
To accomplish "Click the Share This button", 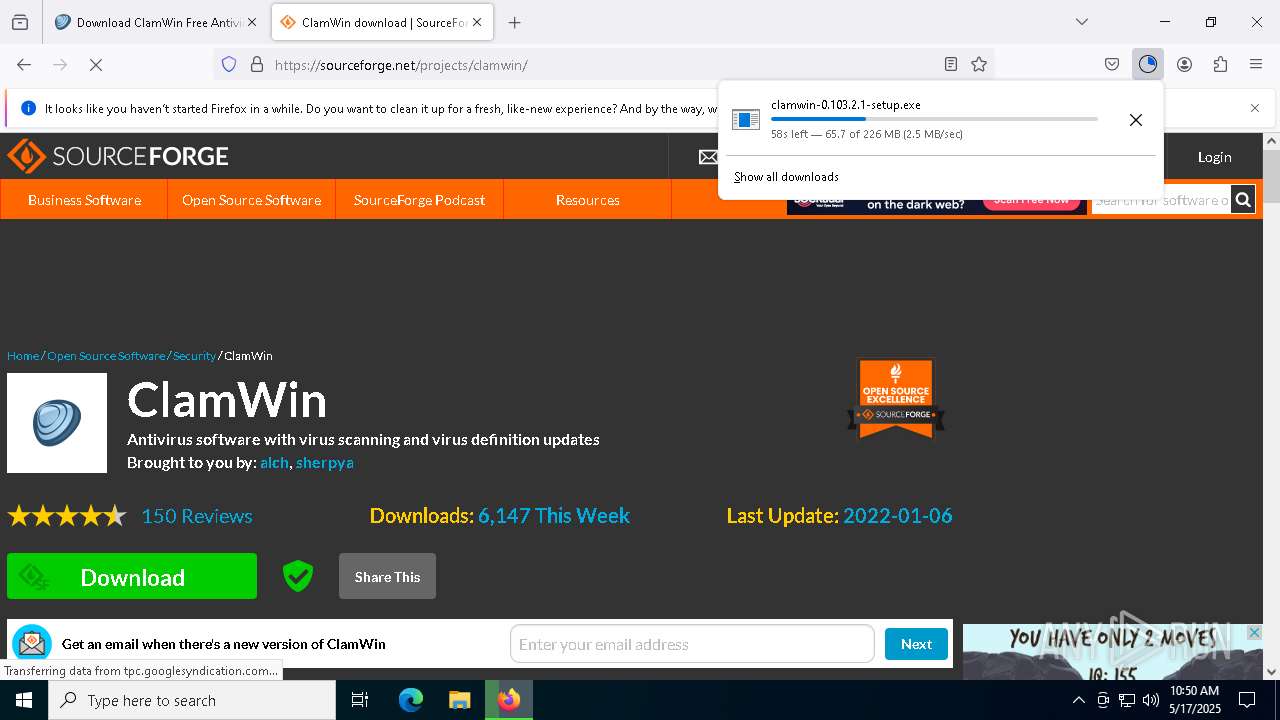I will (x=387, y=576).
